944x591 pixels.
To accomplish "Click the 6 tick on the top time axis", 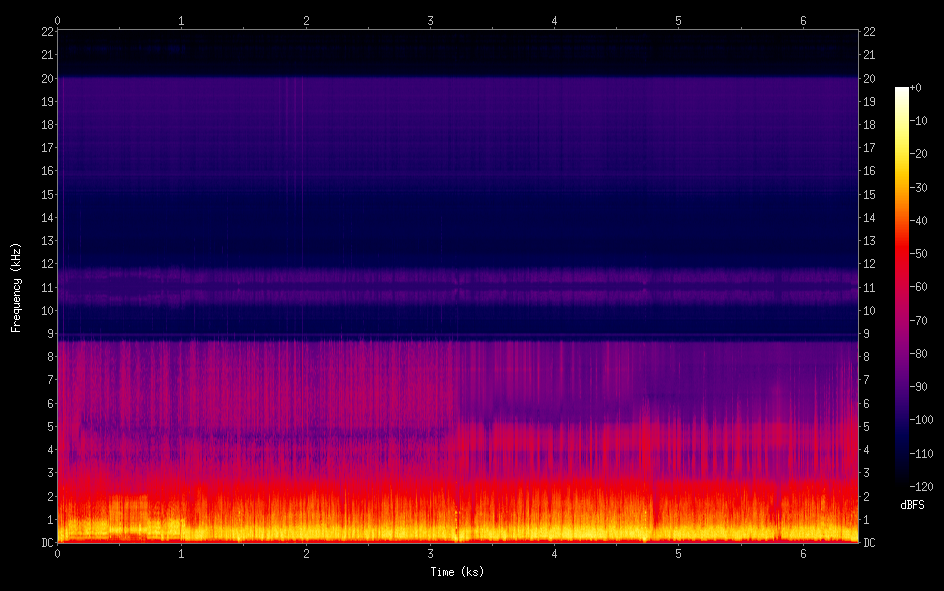I will (803, 20).
